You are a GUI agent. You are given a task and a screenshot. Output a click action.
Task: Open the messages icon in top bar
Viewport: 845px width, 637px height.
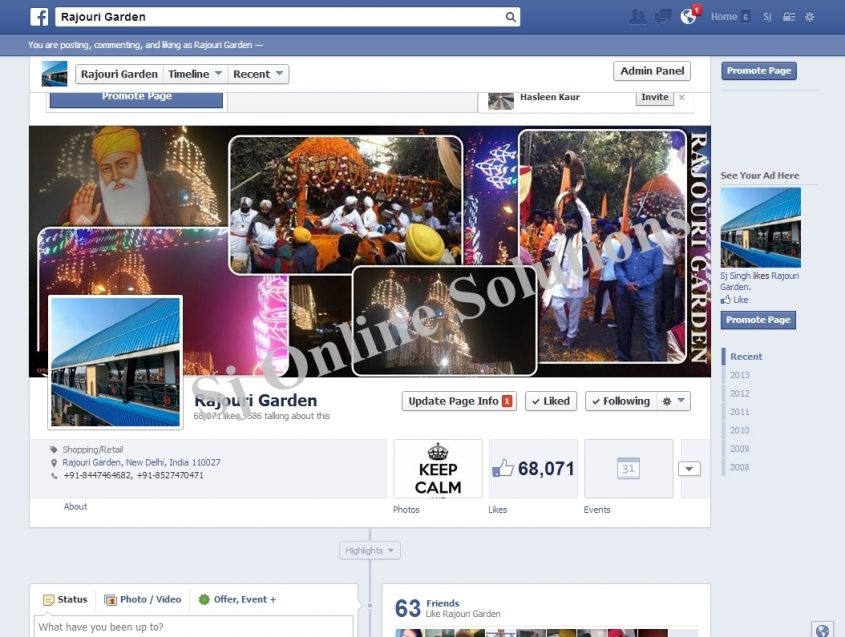point(662,17)
